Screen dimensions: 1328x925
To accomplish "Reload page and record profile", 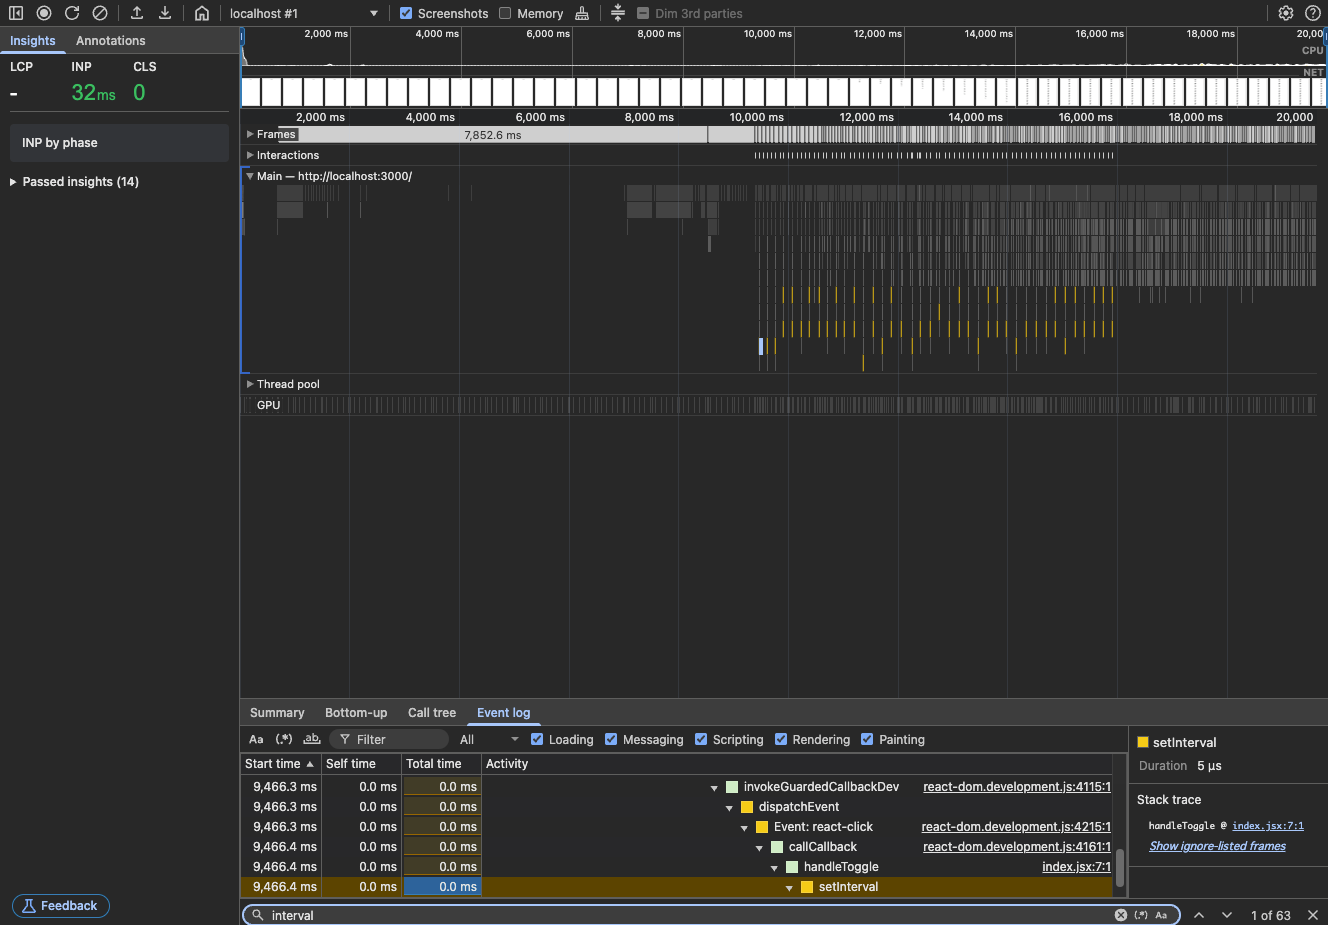I will [x=72, y=13].
